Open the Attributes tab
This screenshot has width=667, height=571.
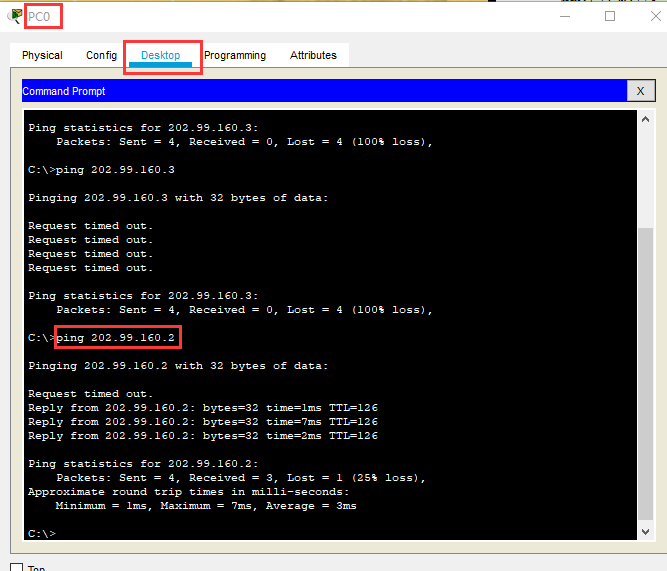coord(313,56)
